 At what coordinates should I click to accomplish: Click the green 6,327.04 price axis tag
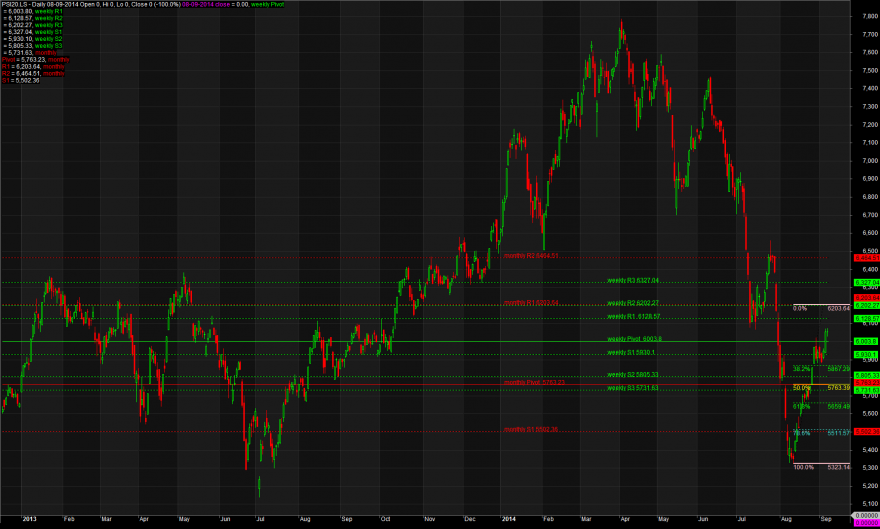click(866, 283)
